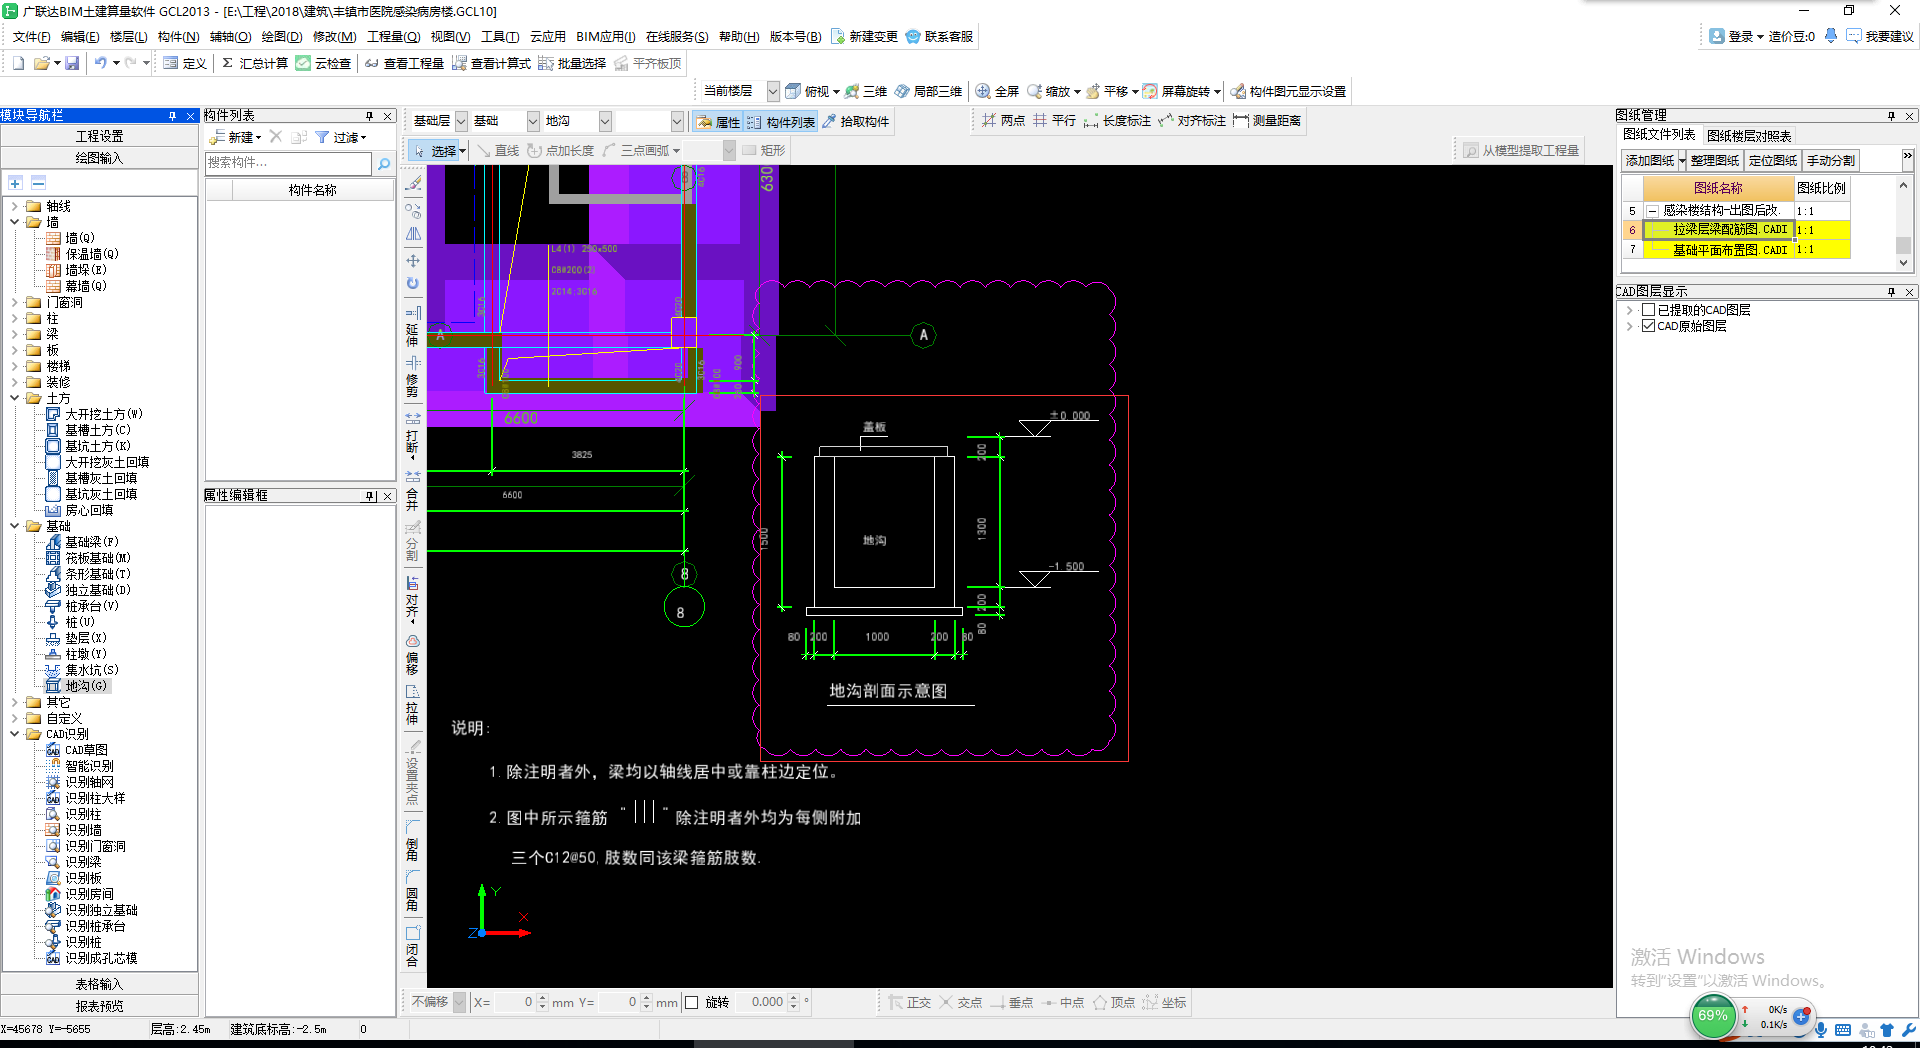Viewport: 1920px width, 1048px height.
Task: Click the 定位图纸 button
Action: coord(1773,160)
